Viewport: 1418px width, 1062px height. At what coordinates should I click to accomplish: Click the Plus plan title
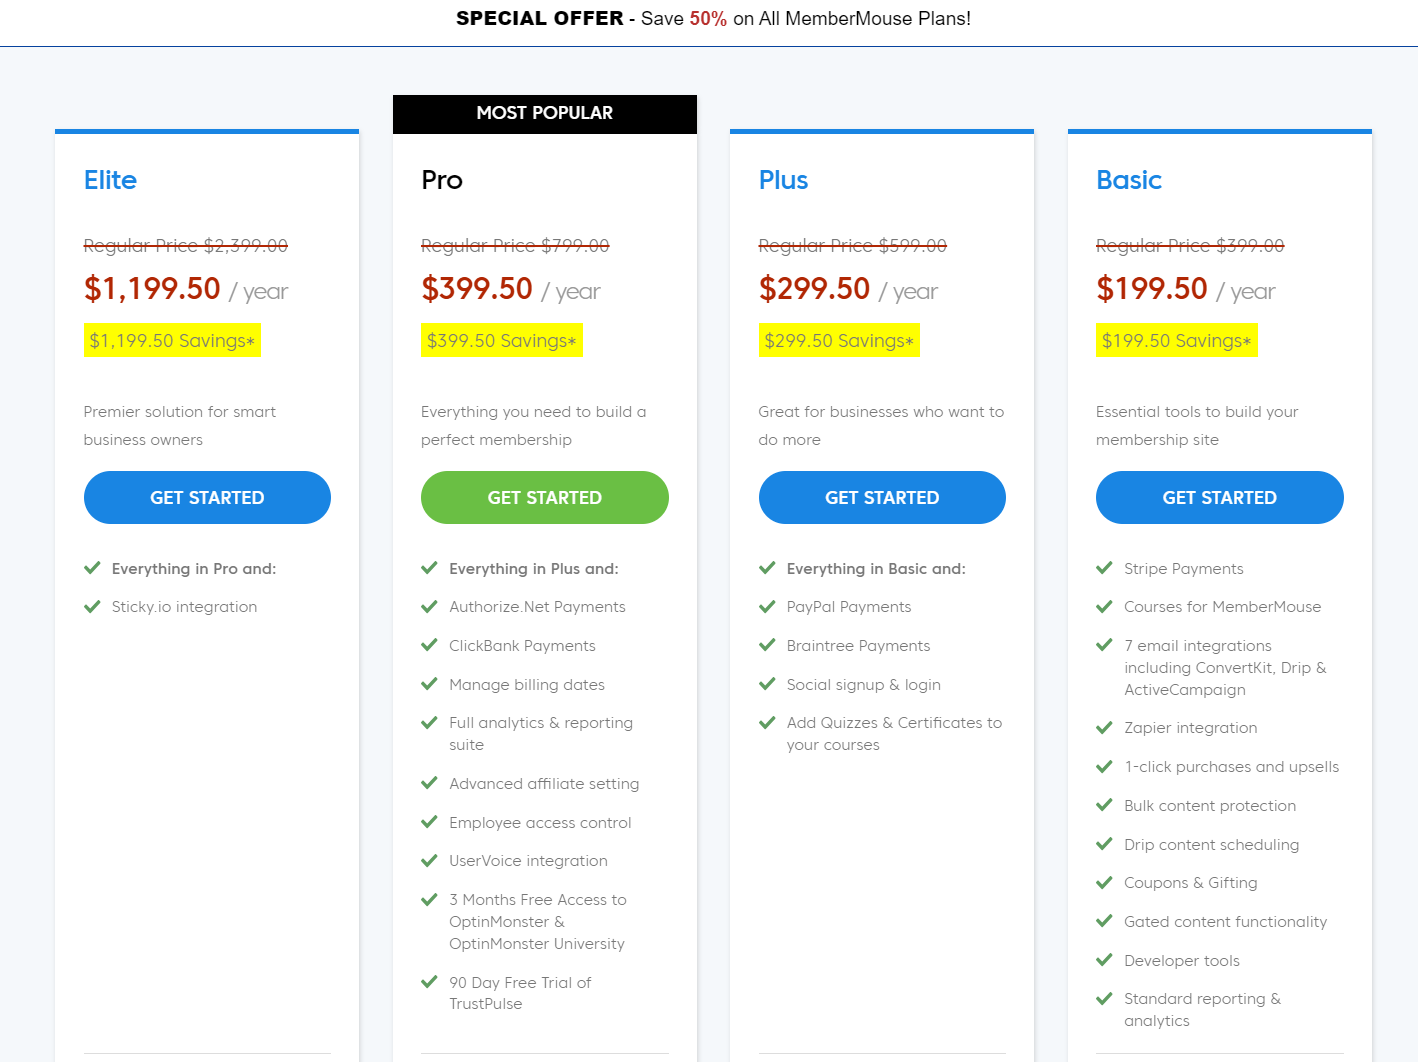point(783,180)
